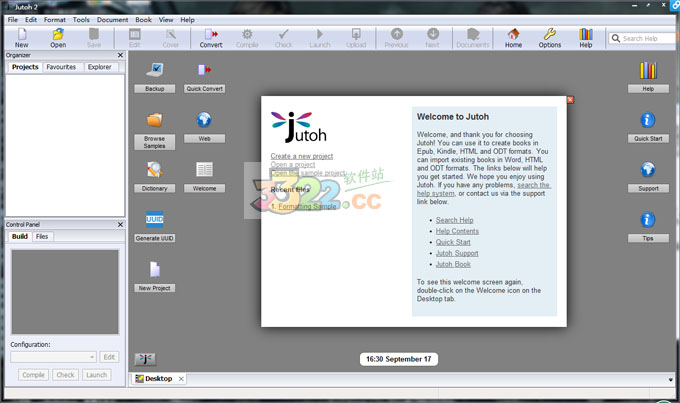Open the Document menu
The image size is (680, 403).
(112, 20)
